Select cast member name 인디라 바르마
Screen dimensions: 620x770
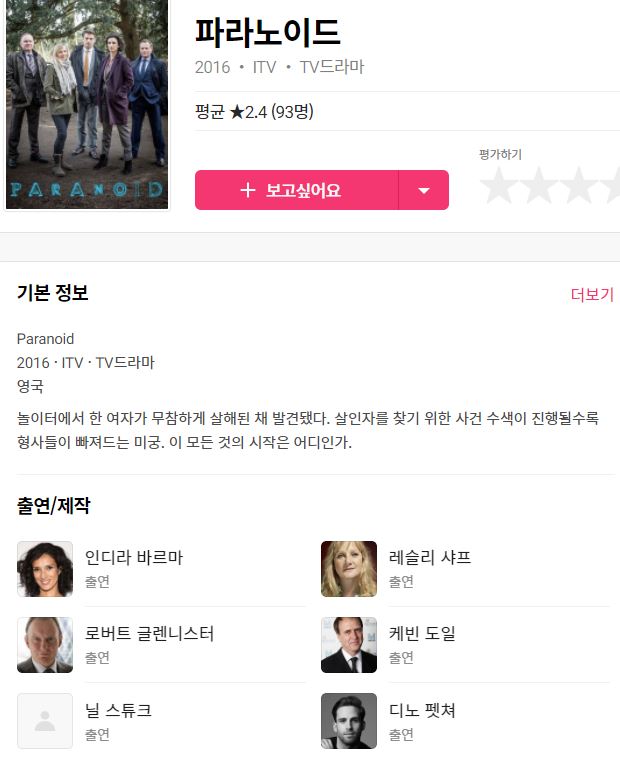[x=134, y=557]
